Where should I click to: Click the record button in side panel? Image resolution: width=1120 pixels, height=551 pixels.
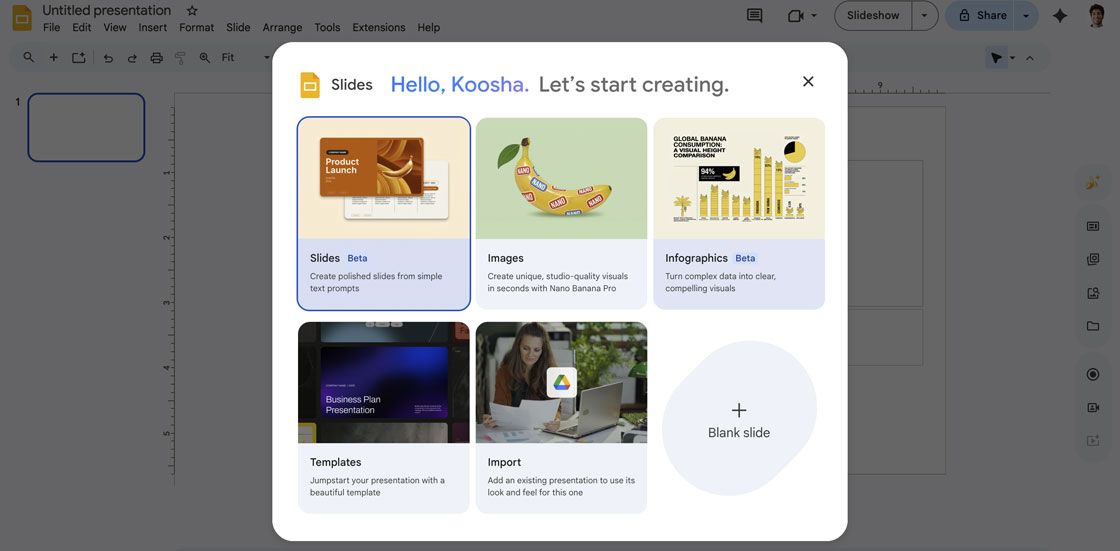(x=1092, y=374)
